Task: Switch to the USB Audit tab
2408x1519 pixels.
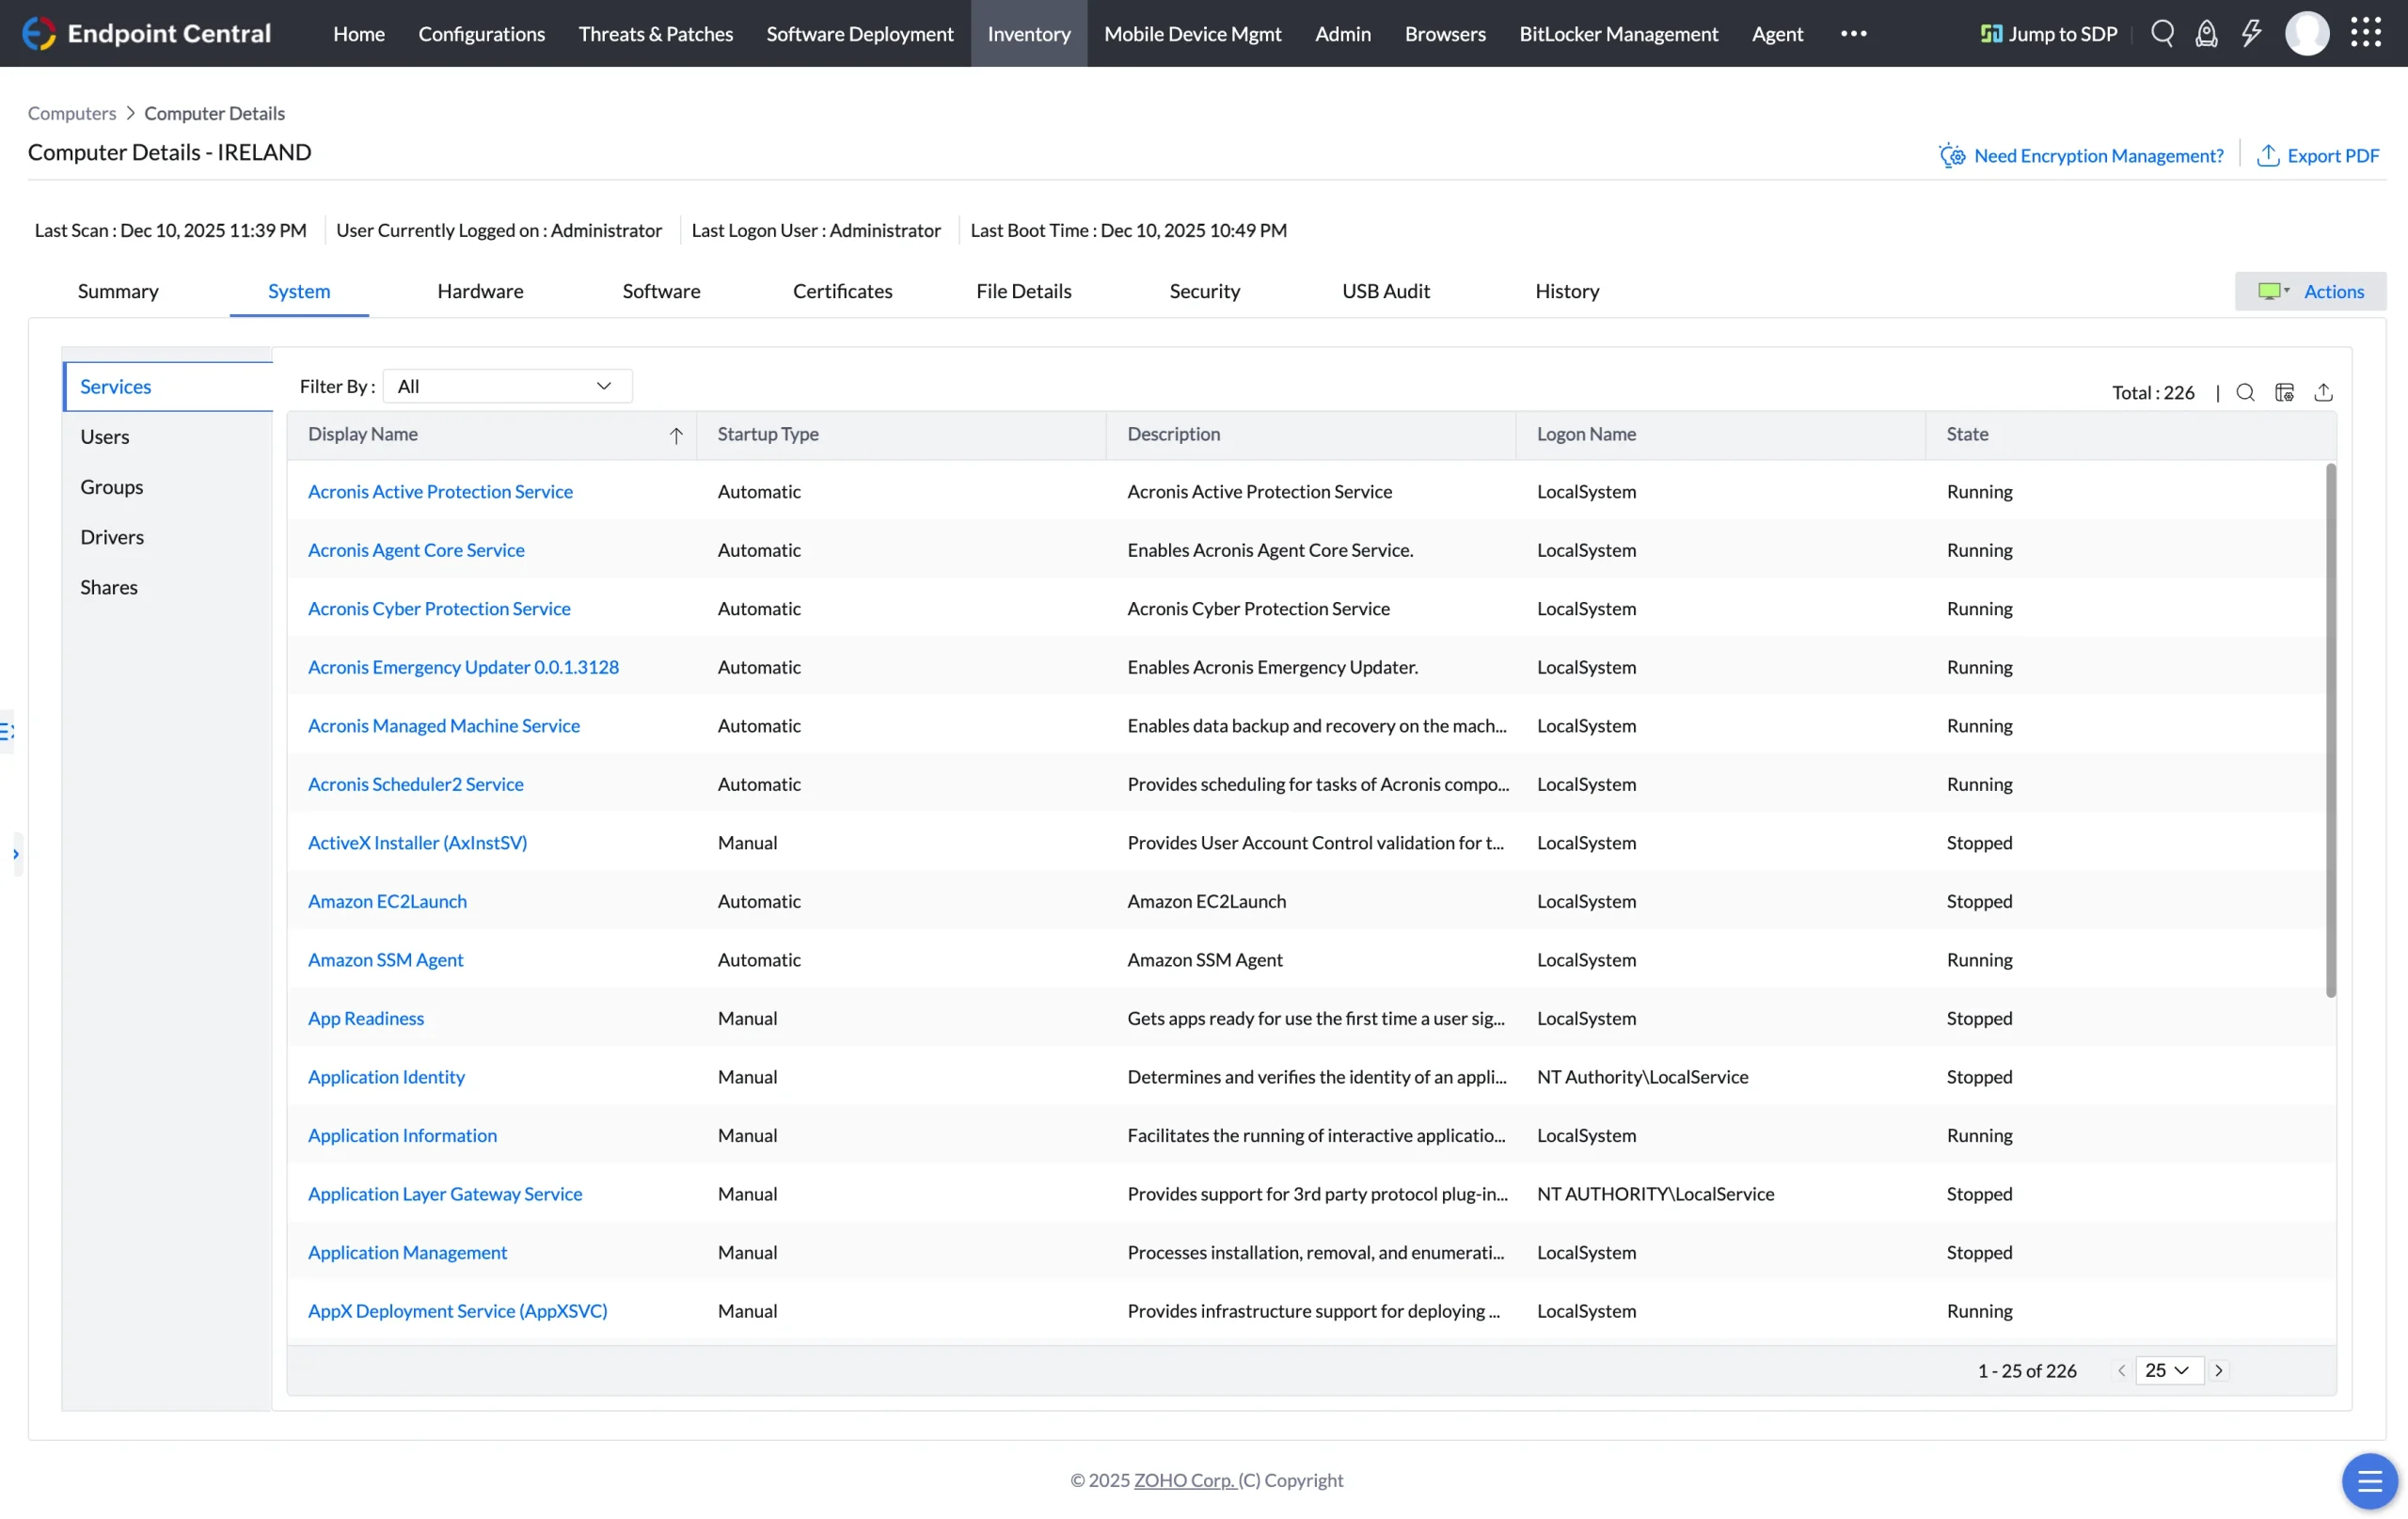Action: click(x=1385, y=291)
